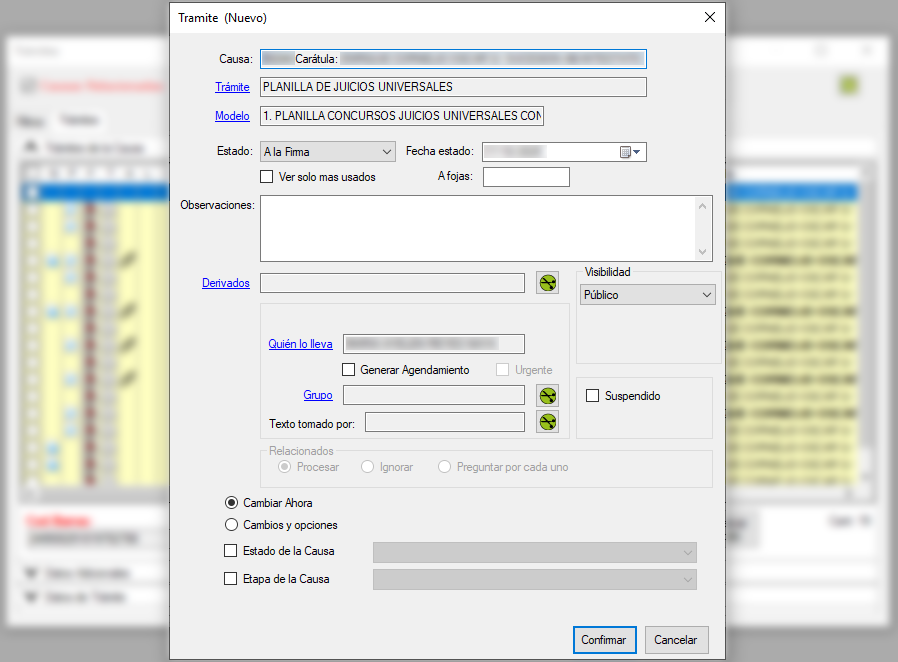Open the calendar icon in Fecha estado
The image size is (898, 662).
(x=626, y=152)
